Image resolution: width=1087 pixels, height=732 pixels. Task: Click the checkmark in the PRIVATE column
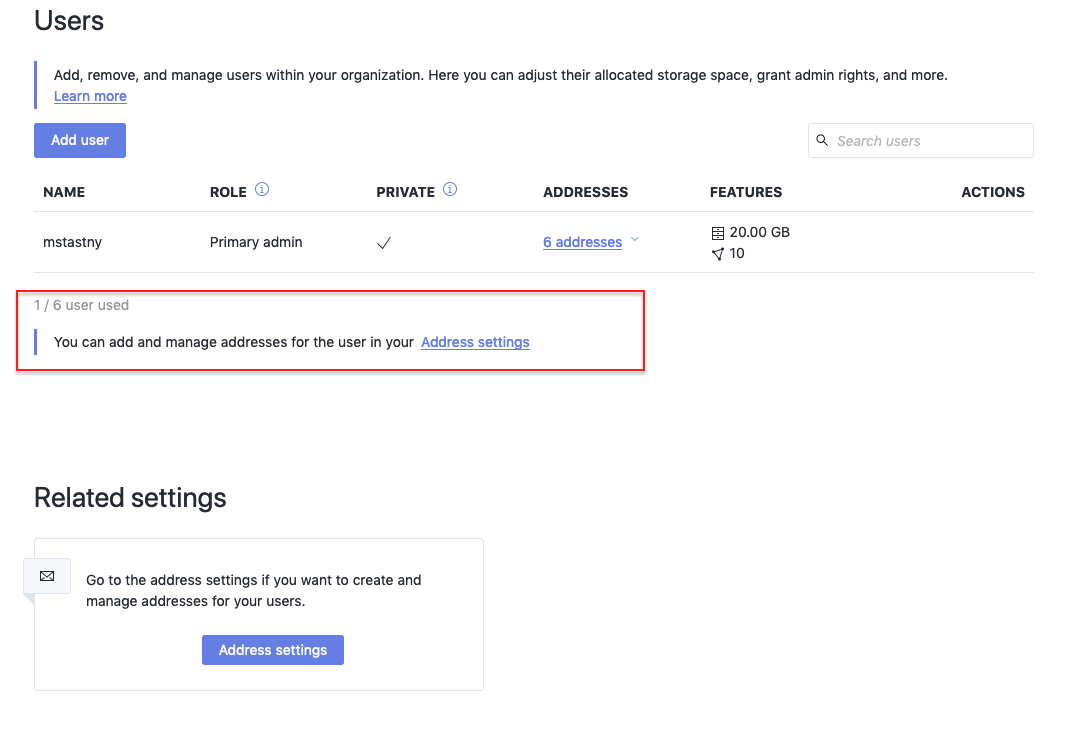point(384,241)
